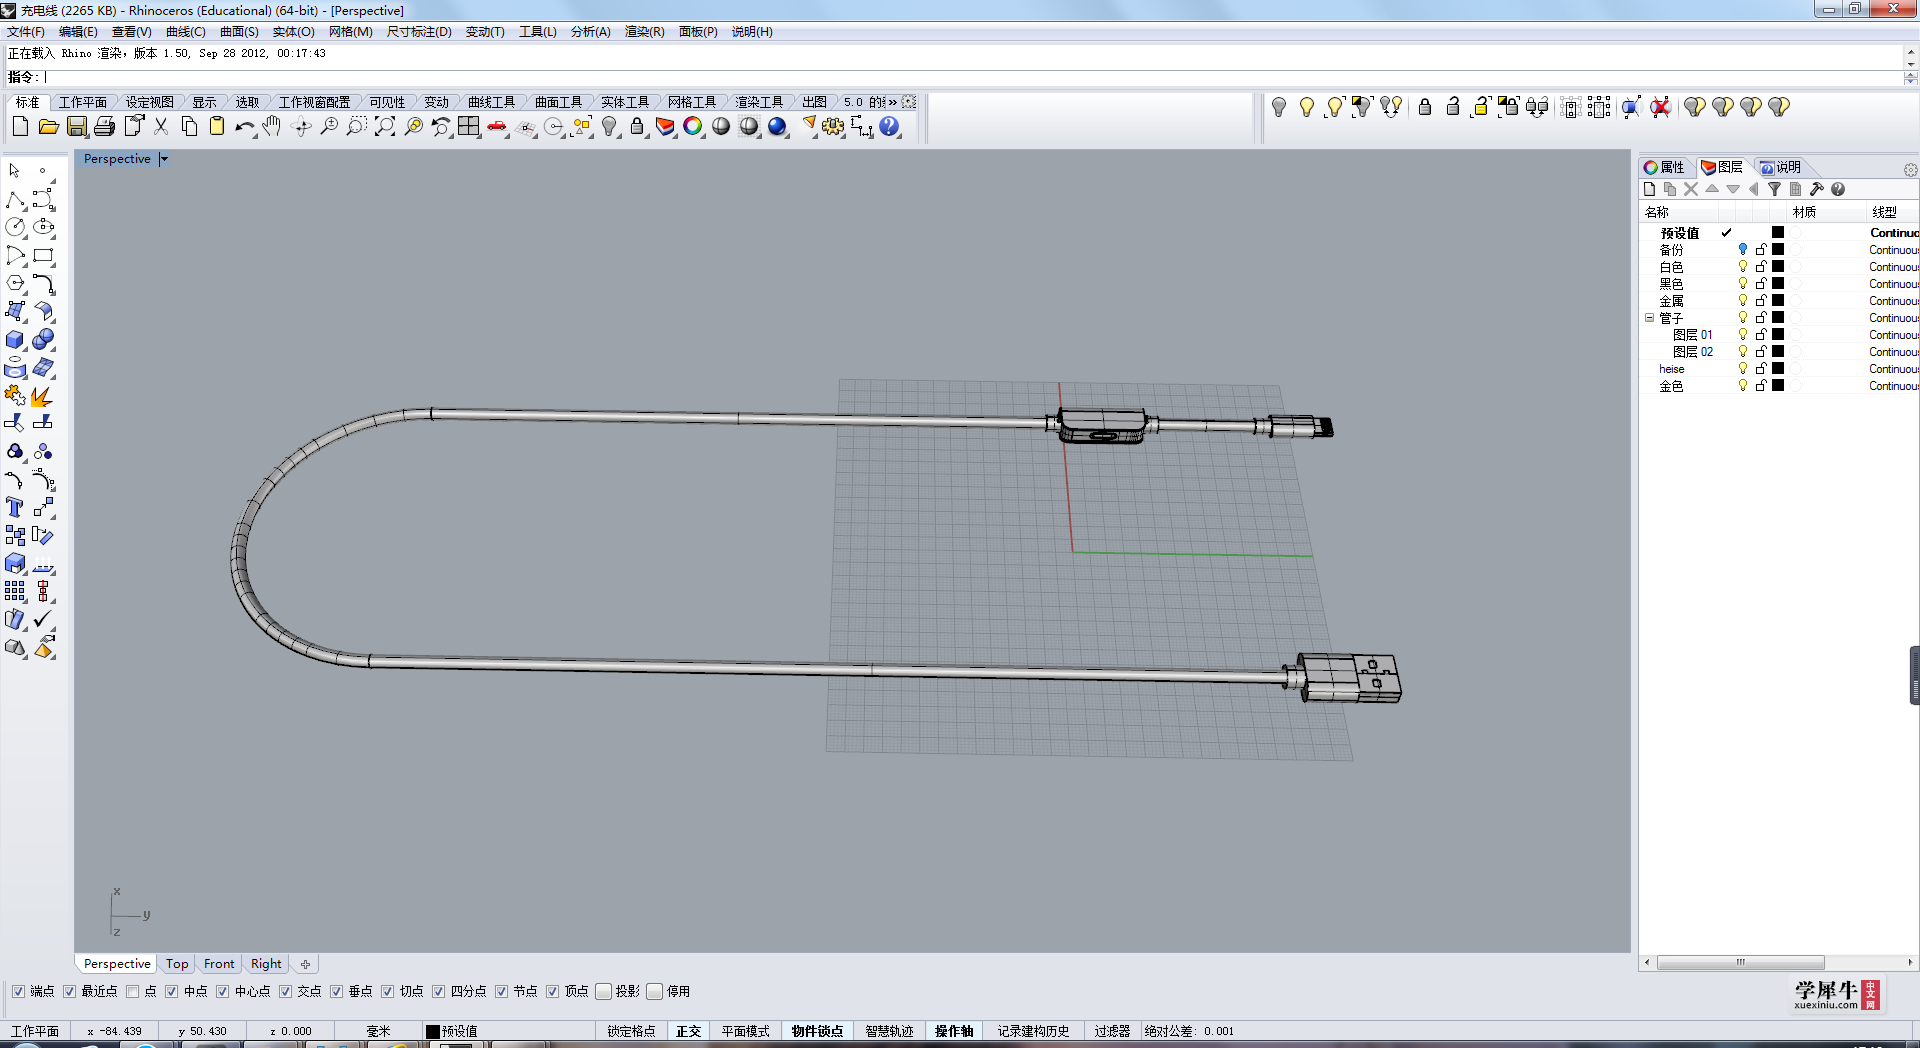Enable the 投影 checkbox
1920x1048 pixels.
point(603,991)
